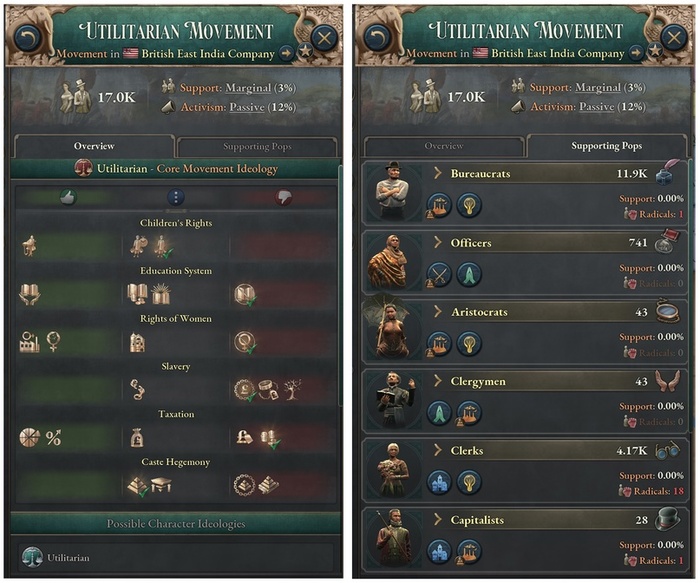This screenshot has width=700, height=583.
Task: Click the Bureaucrats pop portrait
Action: click(x=392, y=192)
